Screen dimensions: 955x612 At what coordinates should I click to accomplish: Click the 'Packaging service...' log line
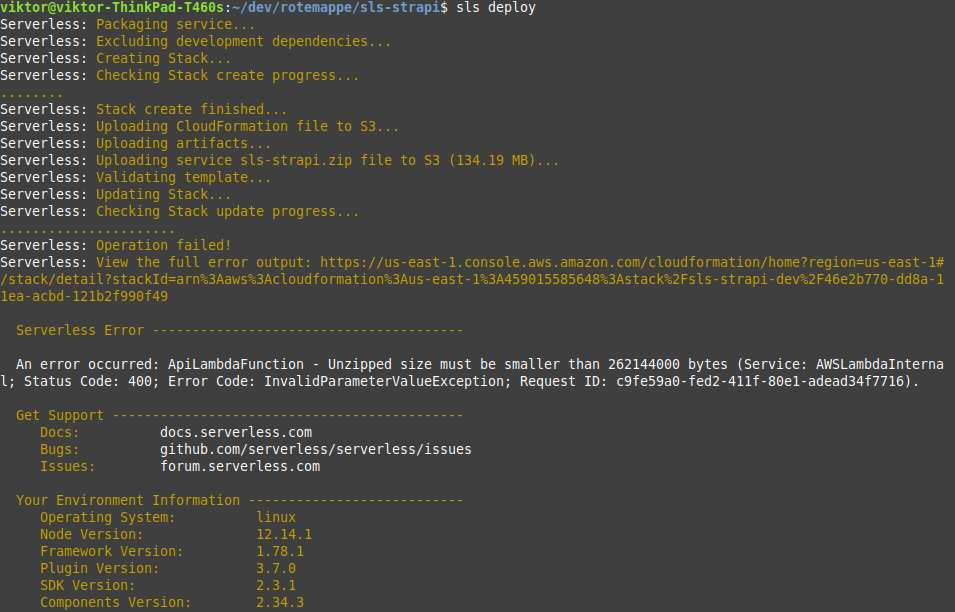pos(175,25)
